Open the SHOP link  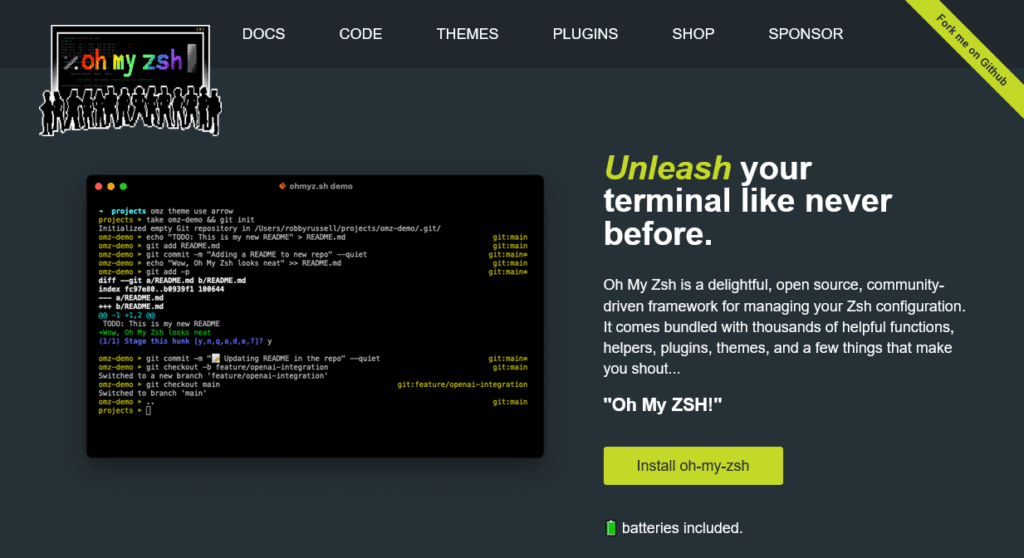click(693, 34)
